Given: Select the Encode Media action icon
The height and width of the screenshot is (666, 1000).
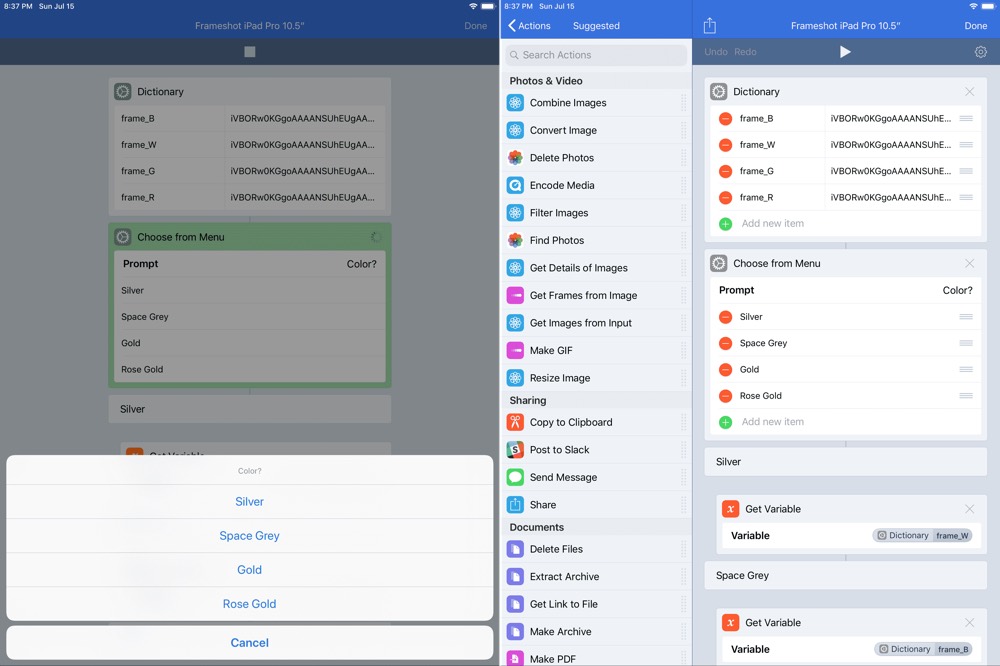Looking at the screenshot, I should point(515,185).
